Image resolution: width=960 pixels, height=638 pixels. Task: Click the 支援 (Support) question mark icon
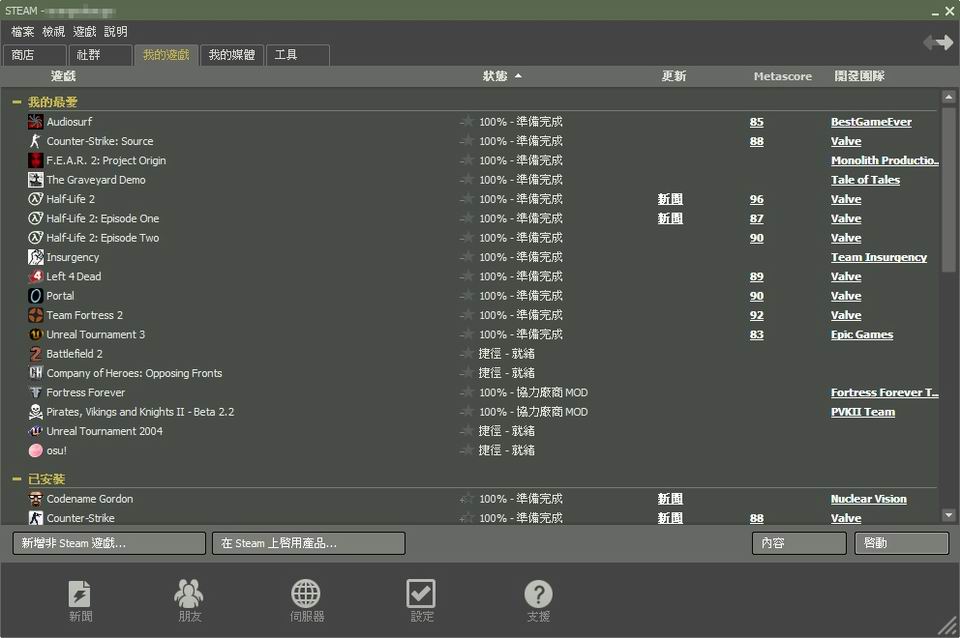[x=538, y=592]
